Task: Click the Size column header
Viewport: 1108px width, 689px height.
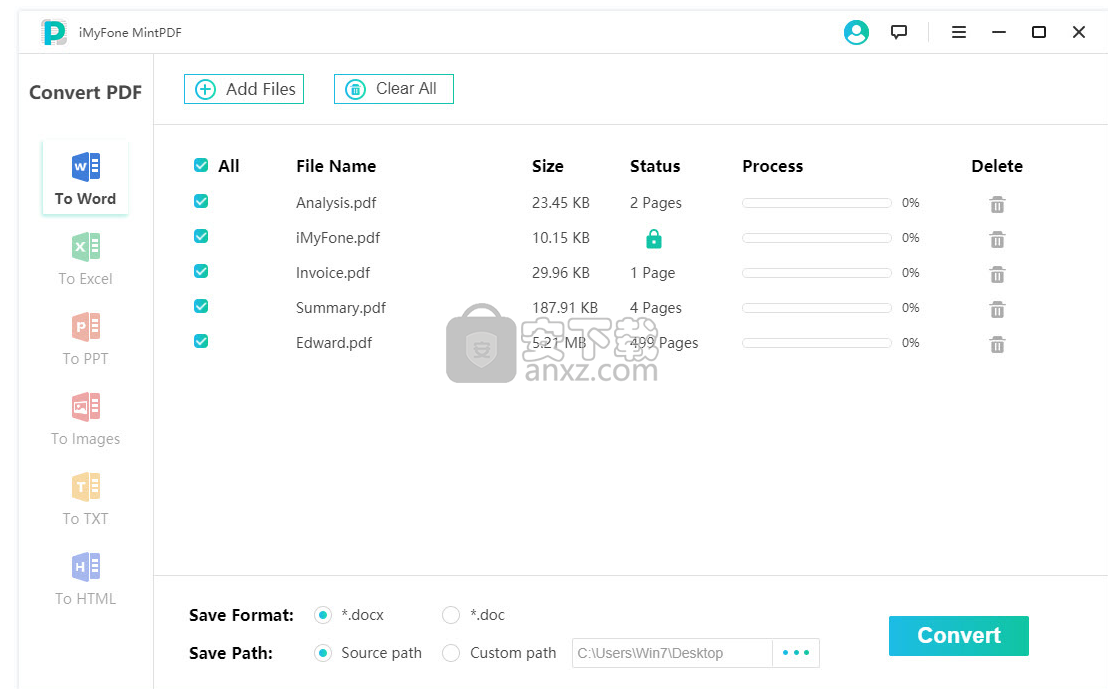Action: 548,166
